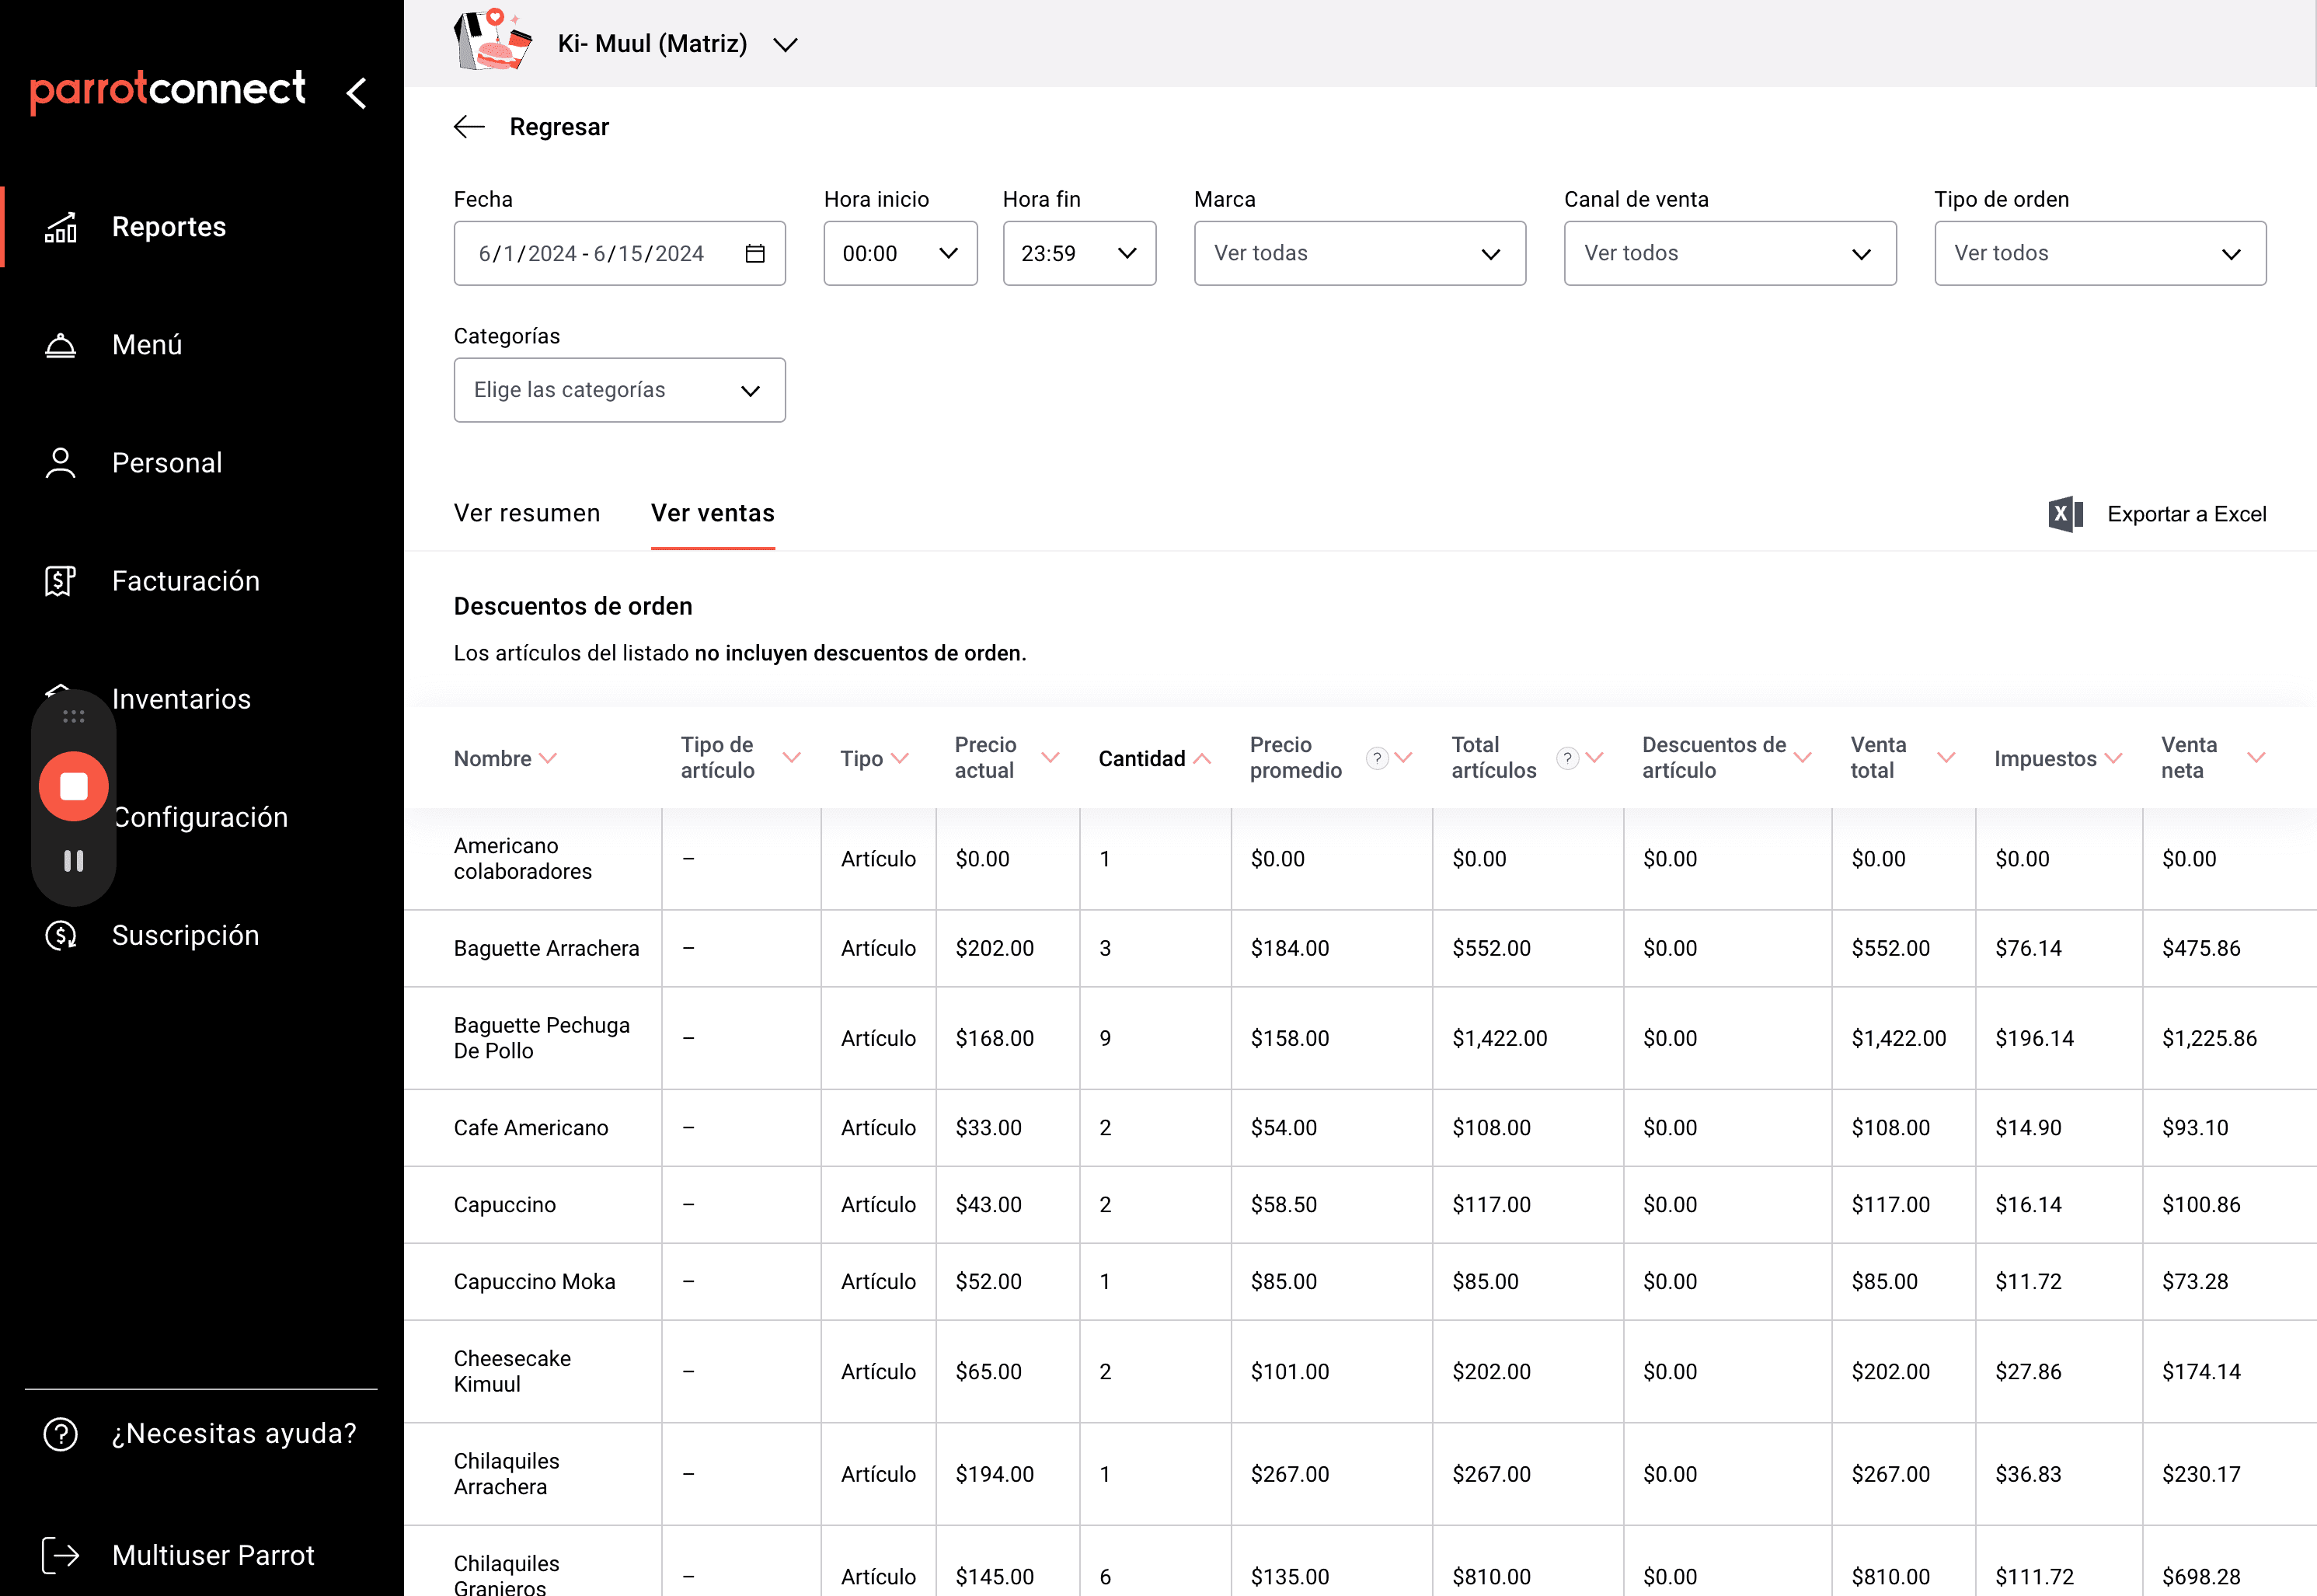2317x1596 pixels.
Task: Sort table by Impuestos column
Action: click(2057, 759)
